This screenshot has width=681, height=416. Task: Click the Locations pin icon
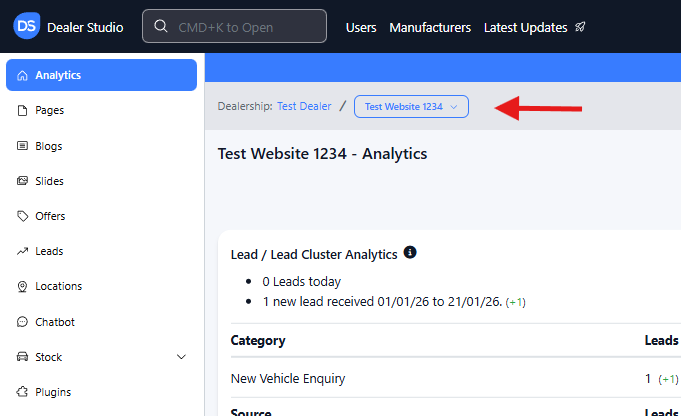tap(22, 287)
